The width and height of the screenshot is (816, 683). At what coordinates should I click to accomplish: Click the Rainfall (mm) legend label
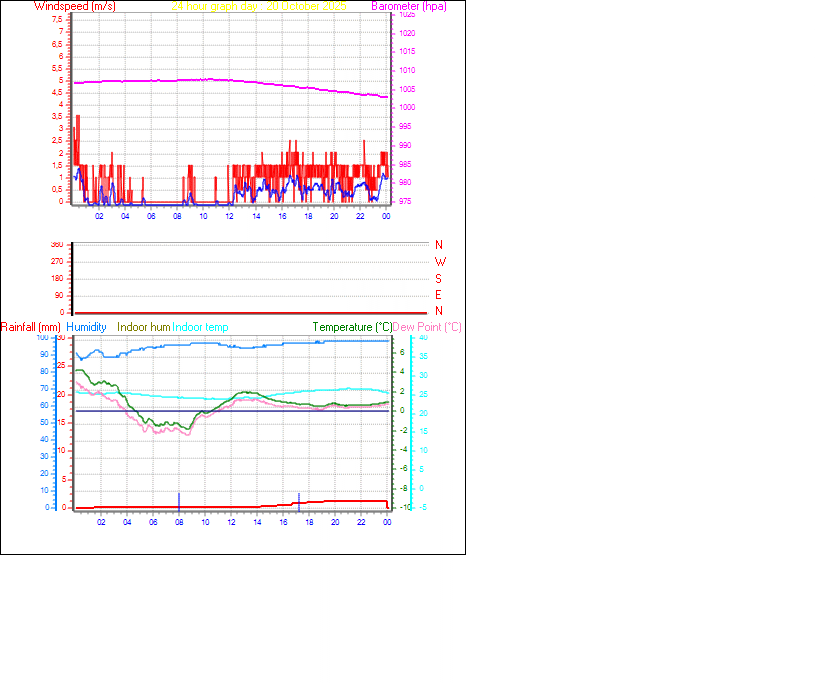coord(31,327)
